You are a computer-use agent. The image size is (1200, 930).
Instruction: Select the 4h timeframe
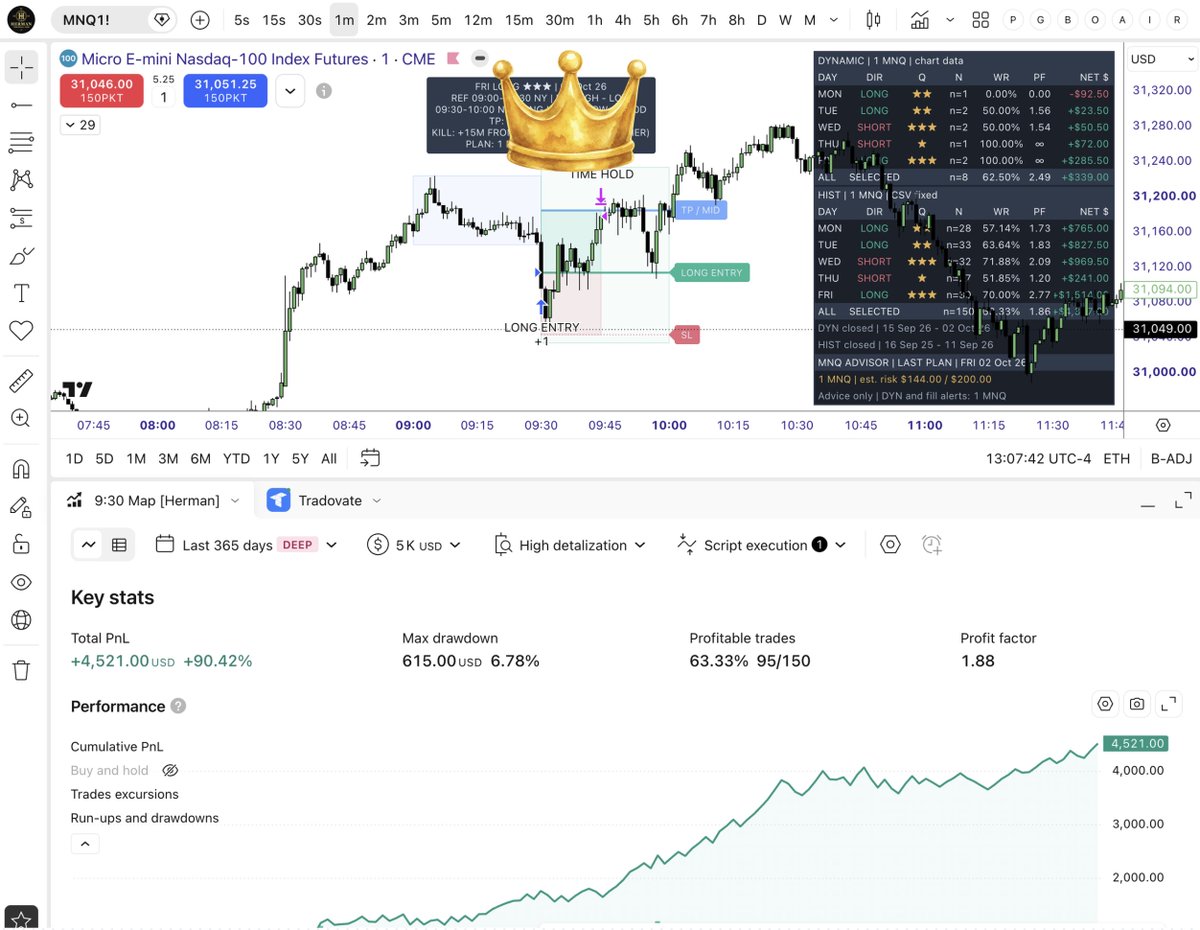pyautogui.click(x=623, y=20)
